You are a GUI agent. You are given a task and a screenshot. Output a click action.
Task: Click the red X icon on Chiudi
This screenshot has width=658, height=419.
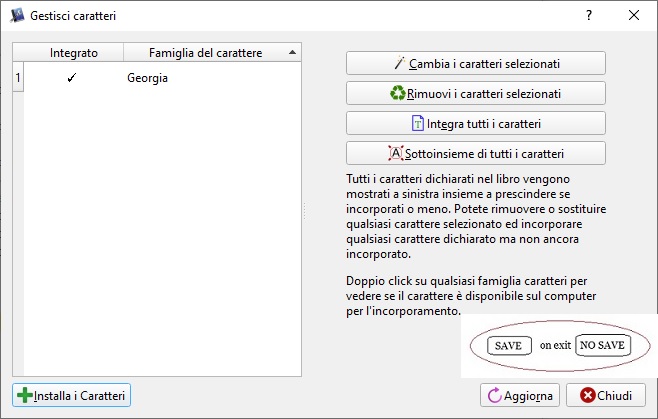588,396
